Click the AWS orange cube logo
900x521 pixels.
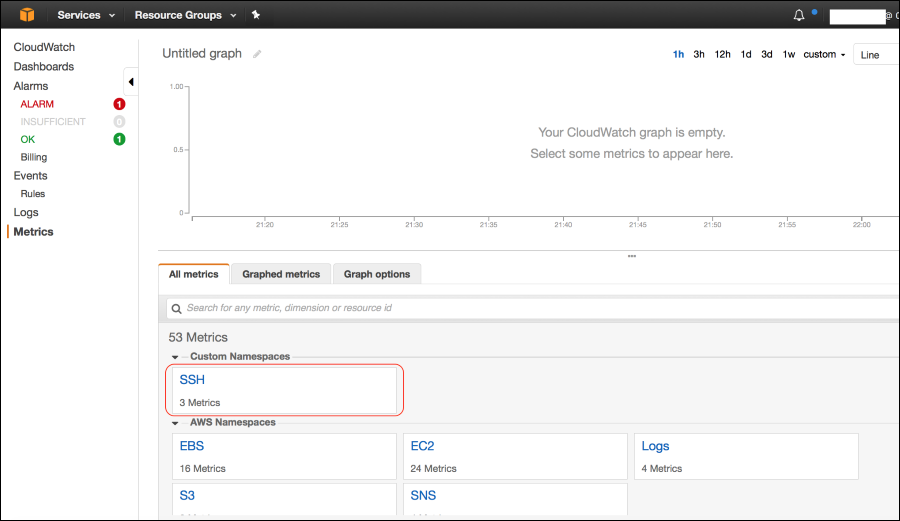tap(27, 14)
